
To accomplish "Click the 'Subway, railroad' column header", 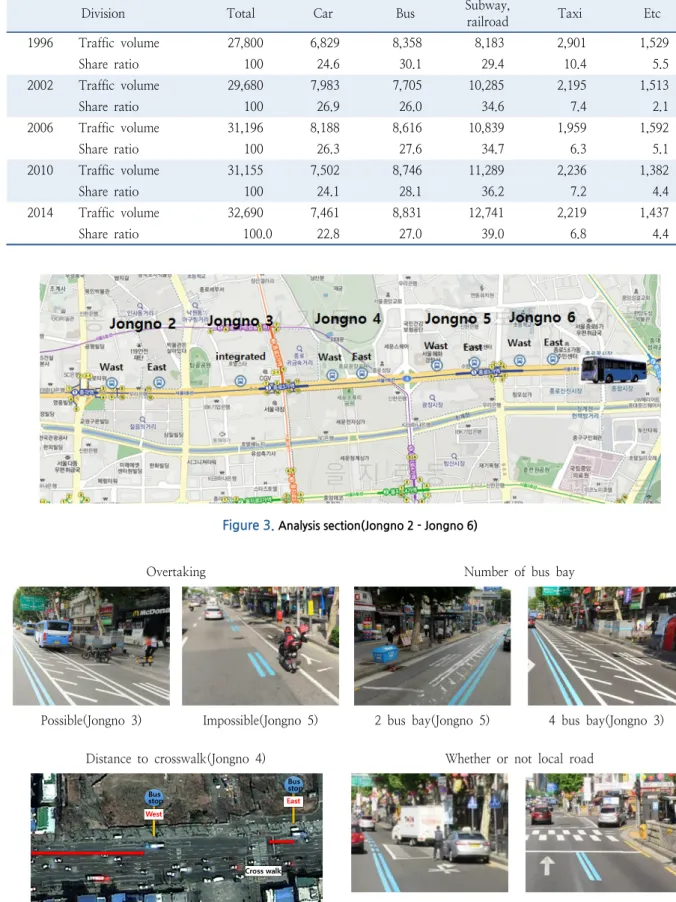I will tap(487, 14).
